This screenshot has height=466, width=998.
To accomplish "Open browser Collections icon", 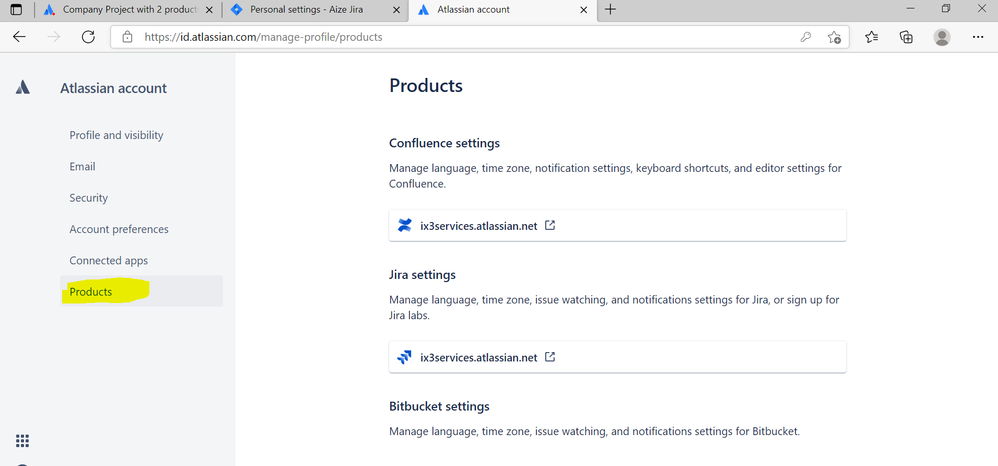I will [x=906, y=37].
